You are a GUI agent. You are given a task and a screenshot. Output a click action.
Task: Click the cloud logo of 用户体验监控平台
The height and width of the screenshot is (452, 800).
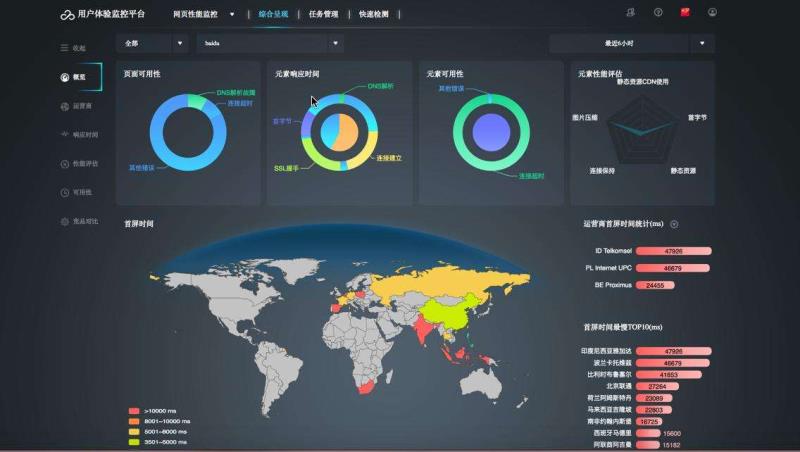(x=67, y=14)
